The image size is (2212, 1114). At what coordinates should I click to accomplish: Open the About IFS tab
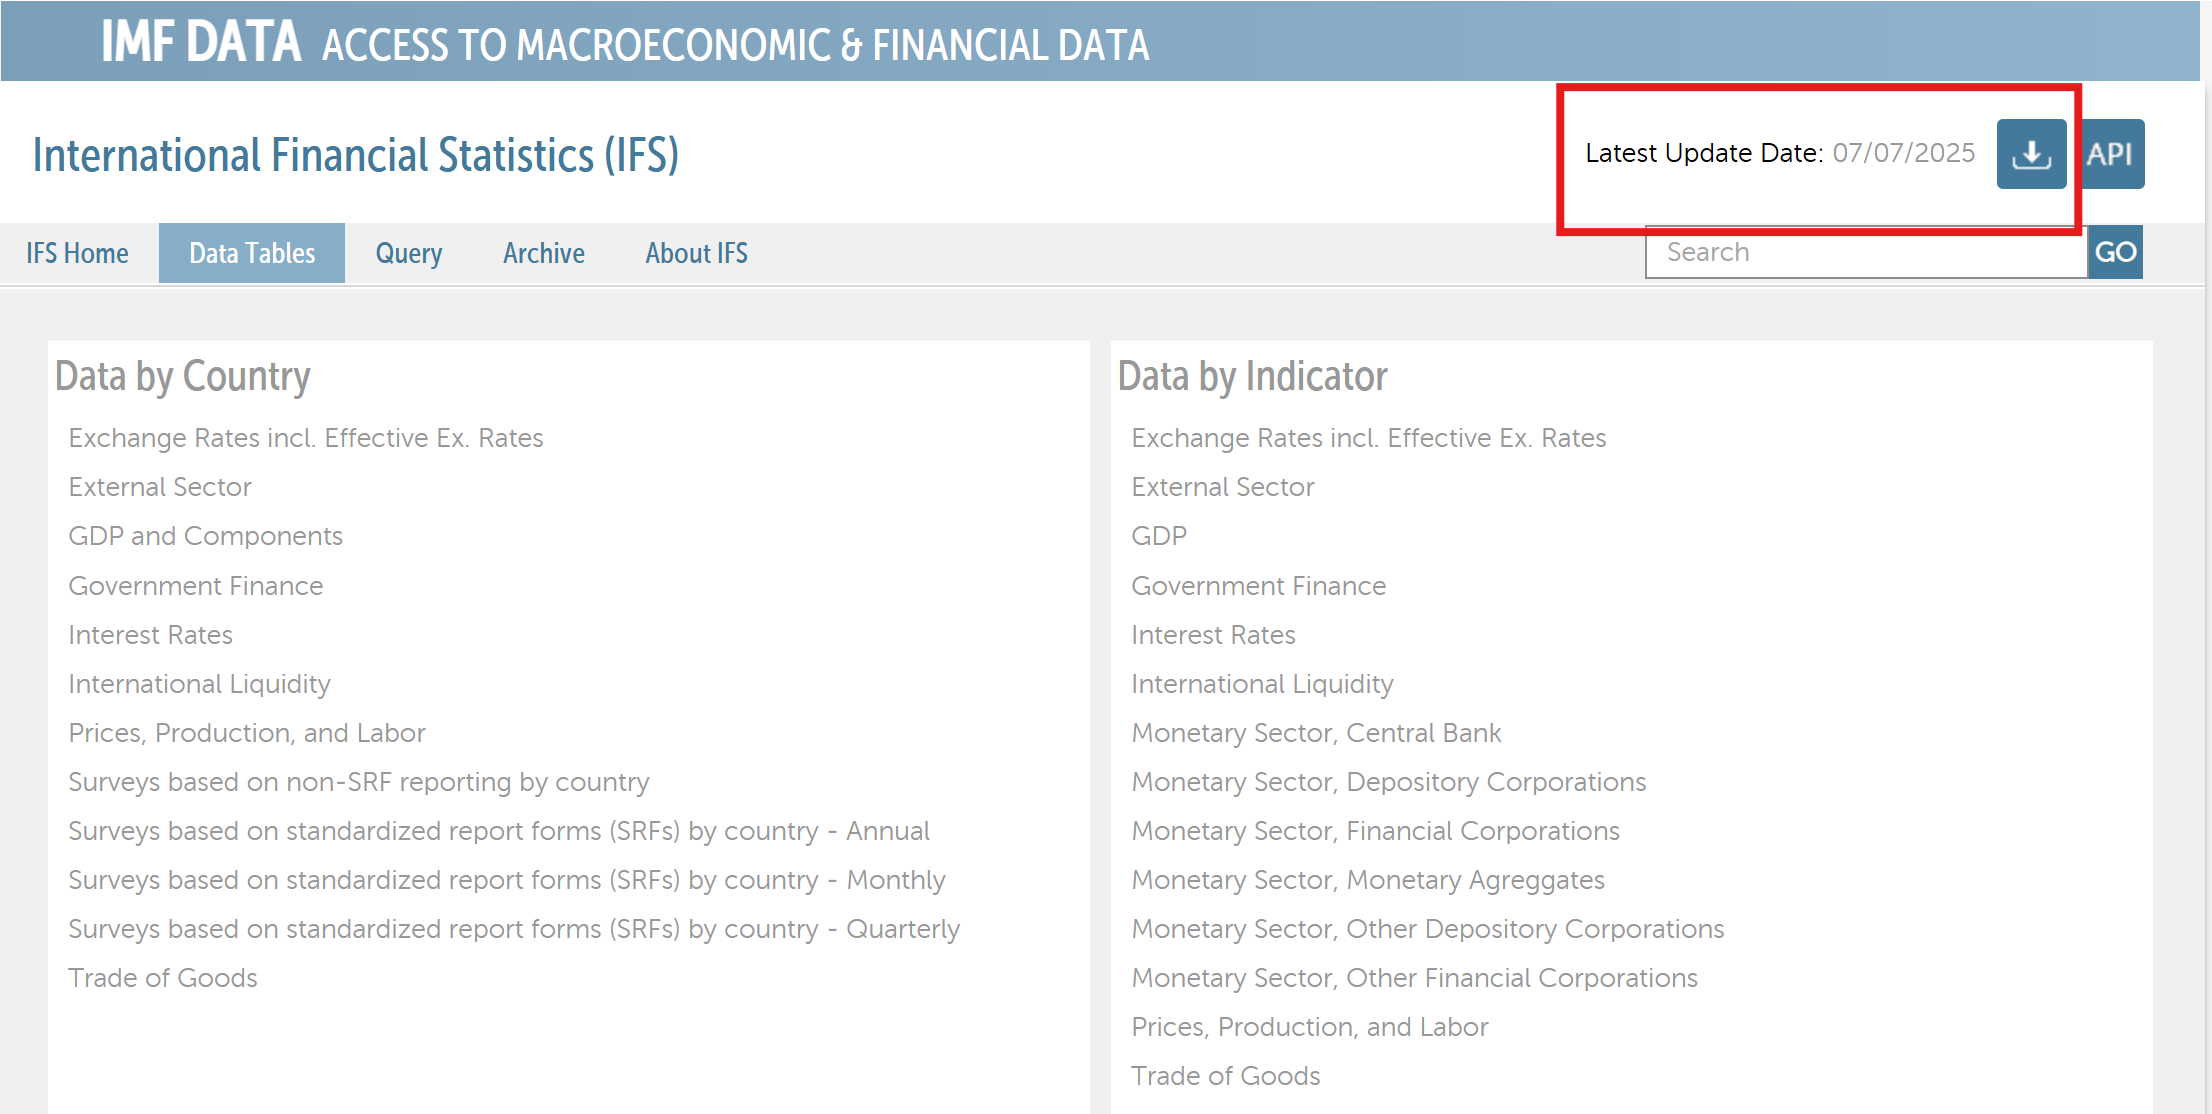click(x=696, y=253)
